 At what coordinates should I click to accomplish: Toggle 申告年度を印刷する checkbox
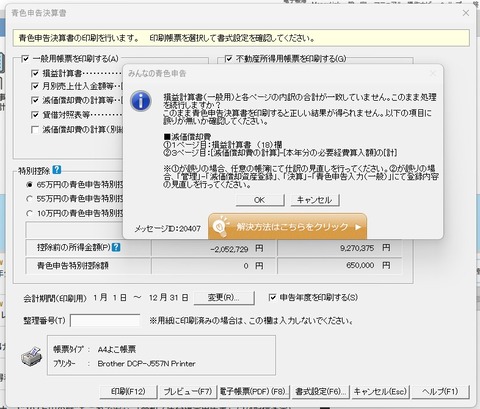pos(272,297)
